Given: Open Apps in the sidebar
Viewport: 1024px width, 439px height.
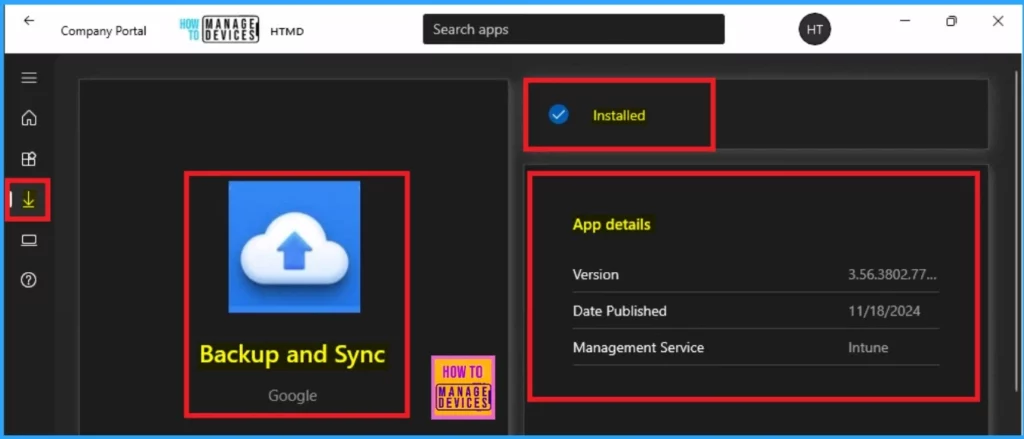Looking at the screenshot, I should click(29, 159).
